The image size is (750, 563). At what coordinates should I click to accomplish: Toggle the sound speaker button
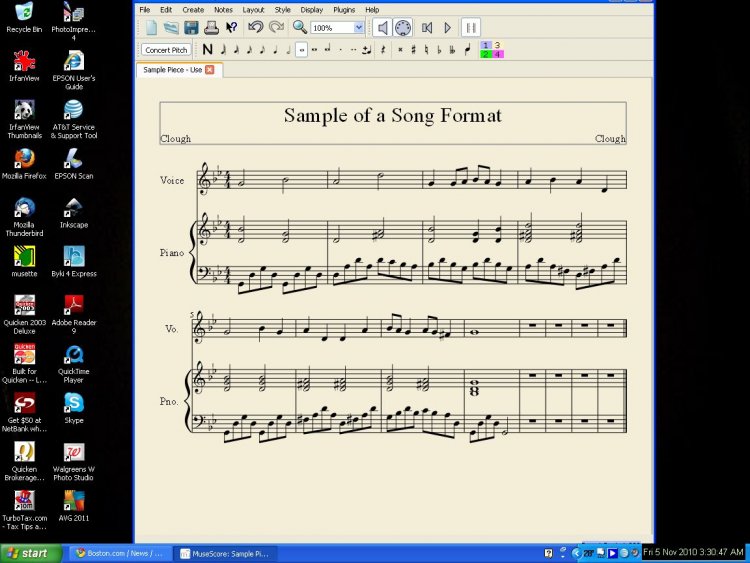click(x=382, y=28)
